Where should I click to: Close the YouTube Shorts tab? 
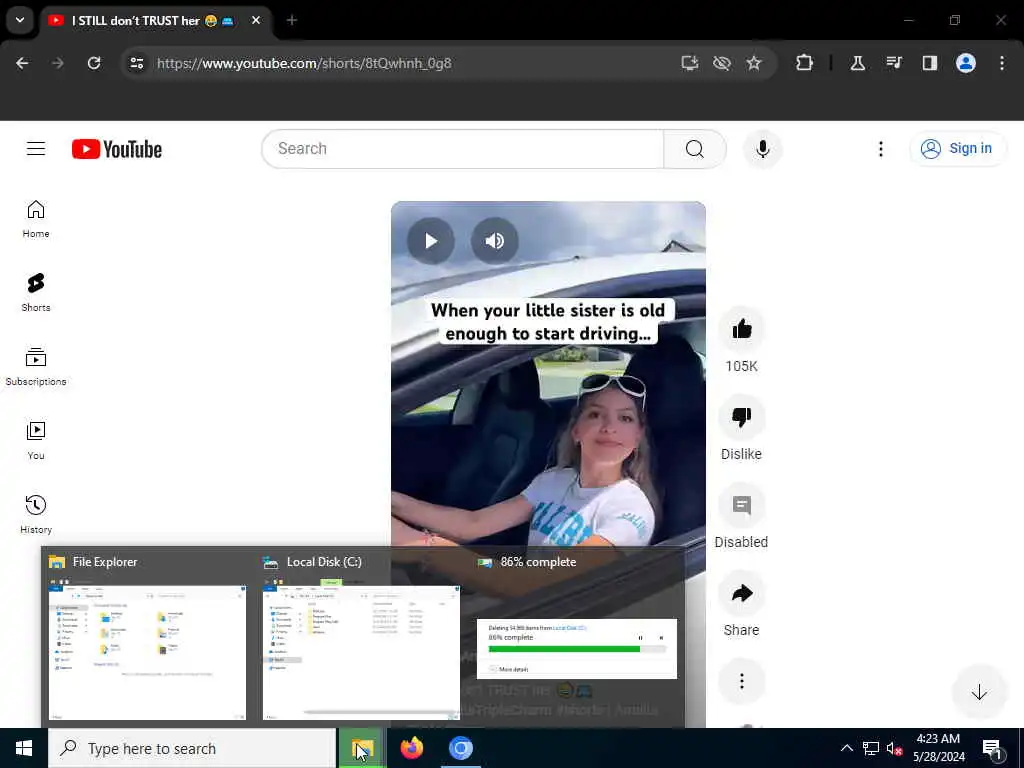256,20
